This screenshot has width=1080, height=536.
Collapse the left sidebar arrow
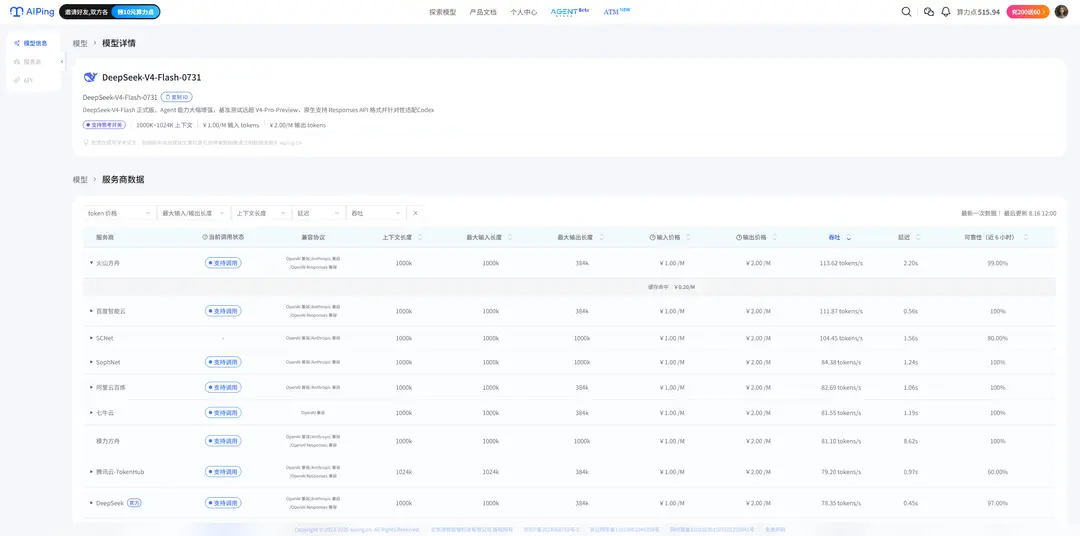pyautogui.click(x=63, y=62)
